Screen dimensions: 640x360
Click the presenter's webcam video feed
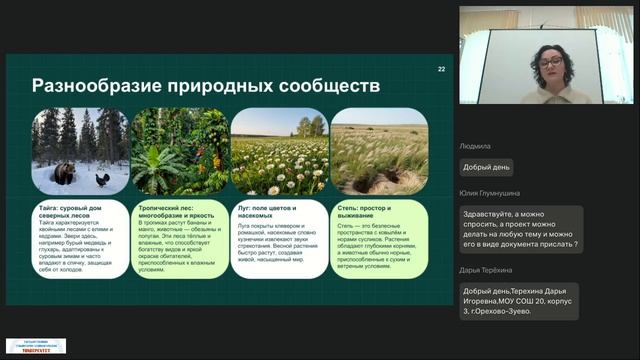tap(546, 55)
